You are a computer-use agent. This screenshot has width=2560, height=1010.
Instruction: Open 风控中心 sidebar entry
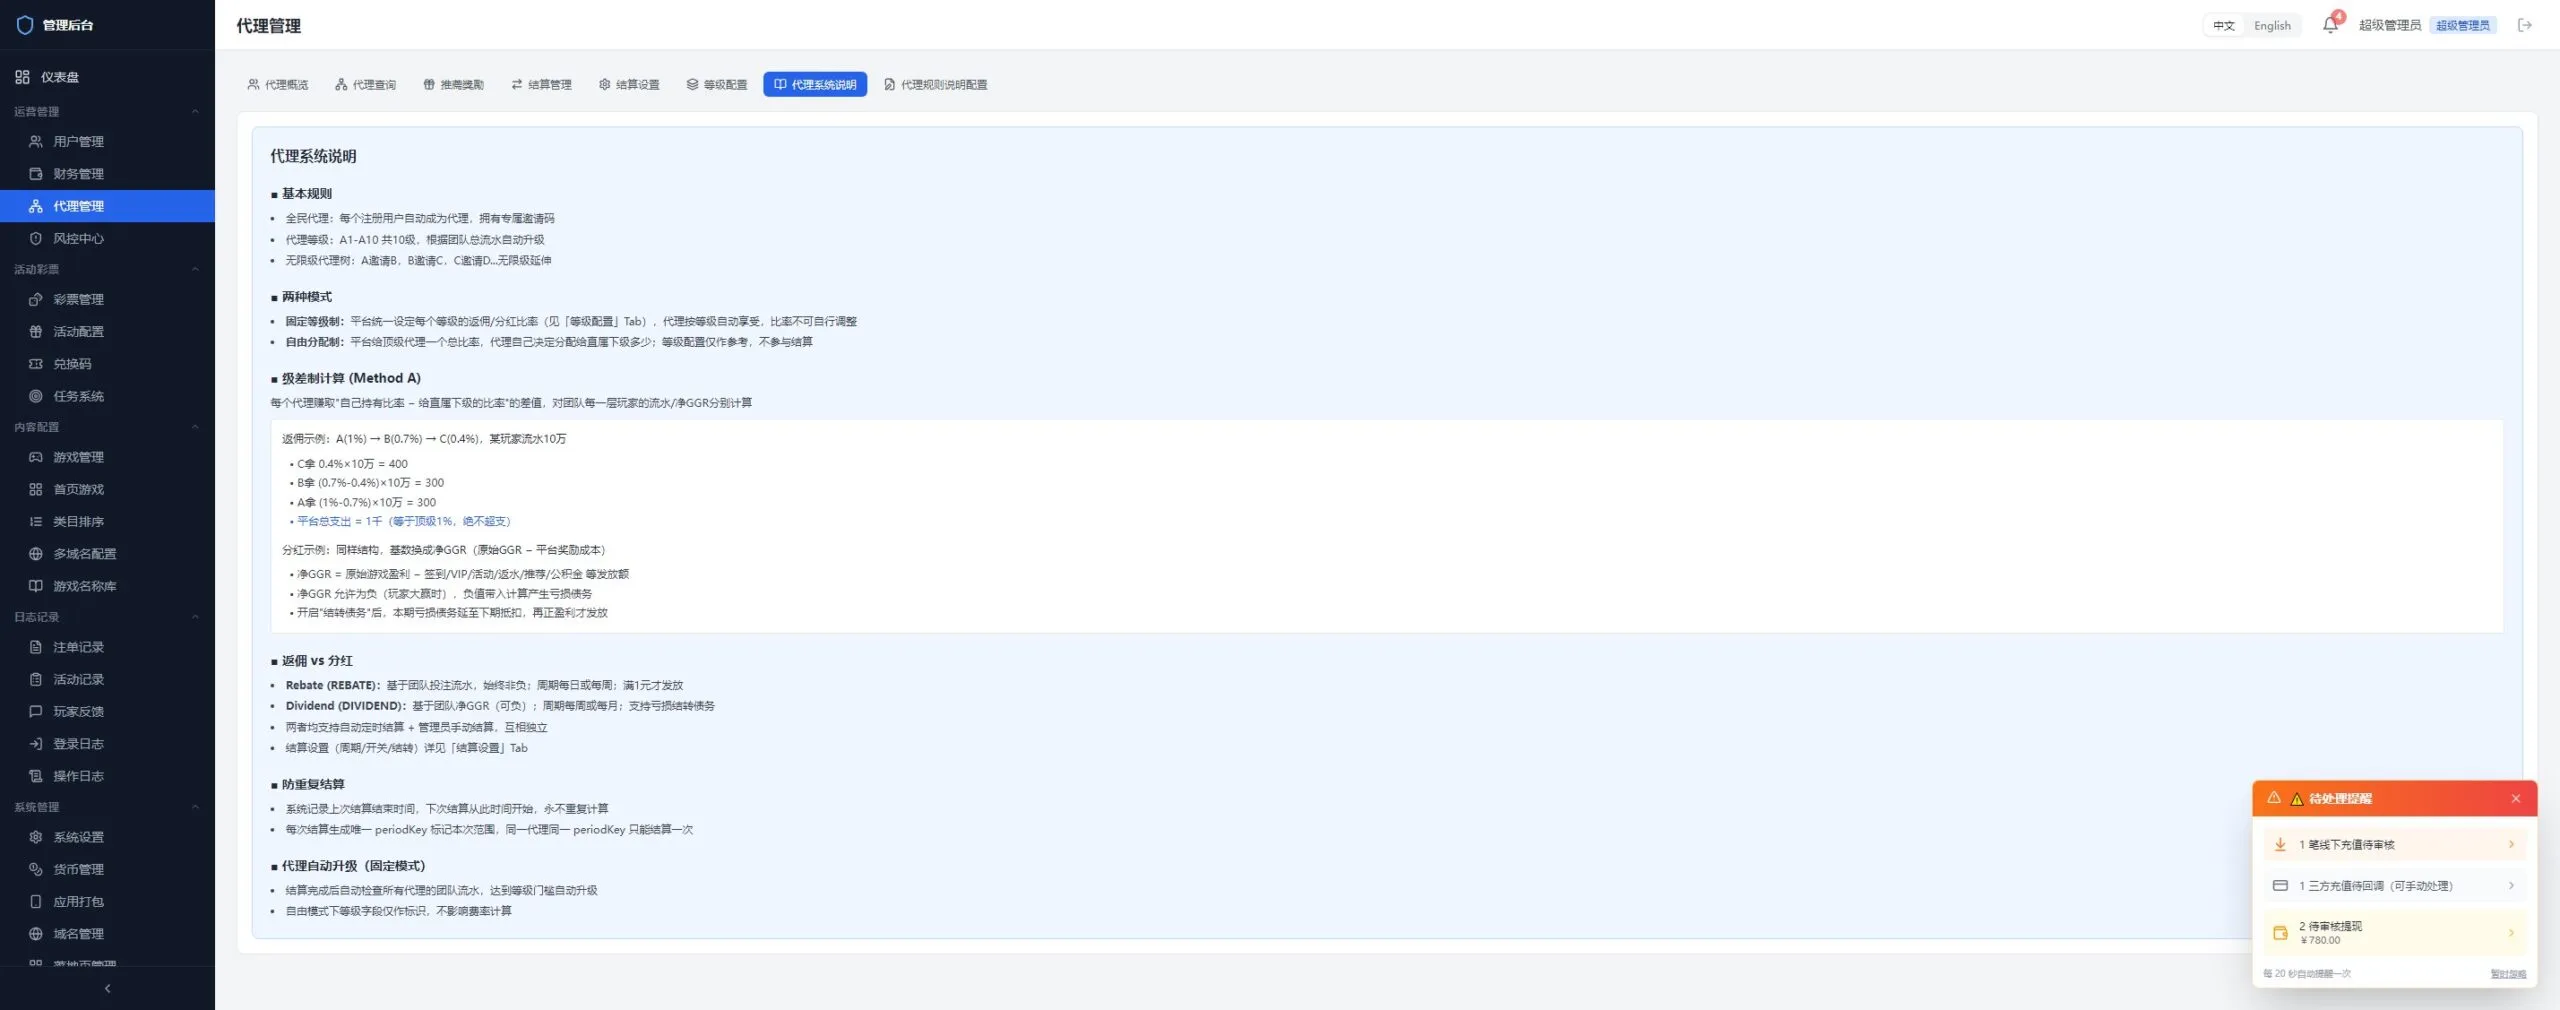(x=107, y=238)
